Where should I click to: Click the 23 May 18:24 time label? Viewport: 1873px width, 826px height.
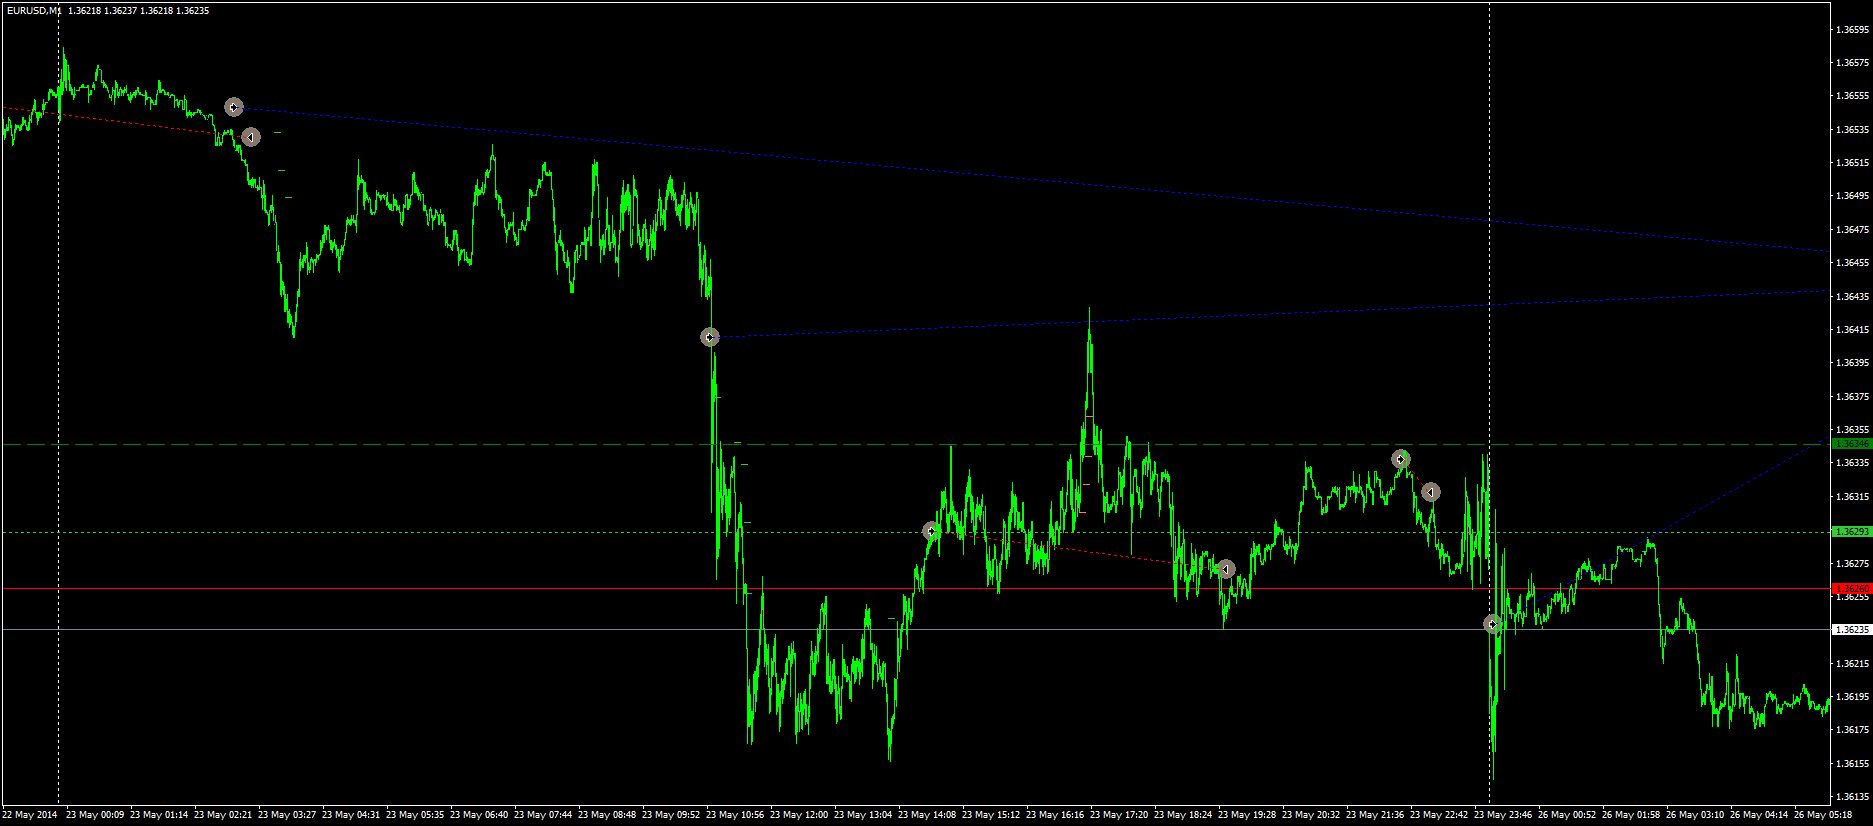(x=1184, y=815)
